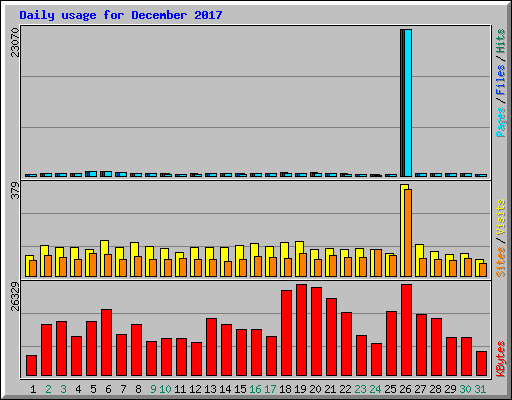Screen dimensions: 512x400
Task: Click the orange Sites bar for day 24
Action: tap(378, 263)
